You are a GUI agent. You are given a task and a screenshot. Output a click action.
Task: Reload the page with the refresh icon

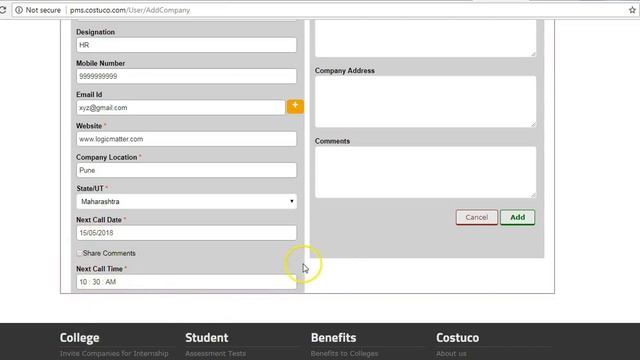pyautogui.click(x=2, y=10)
